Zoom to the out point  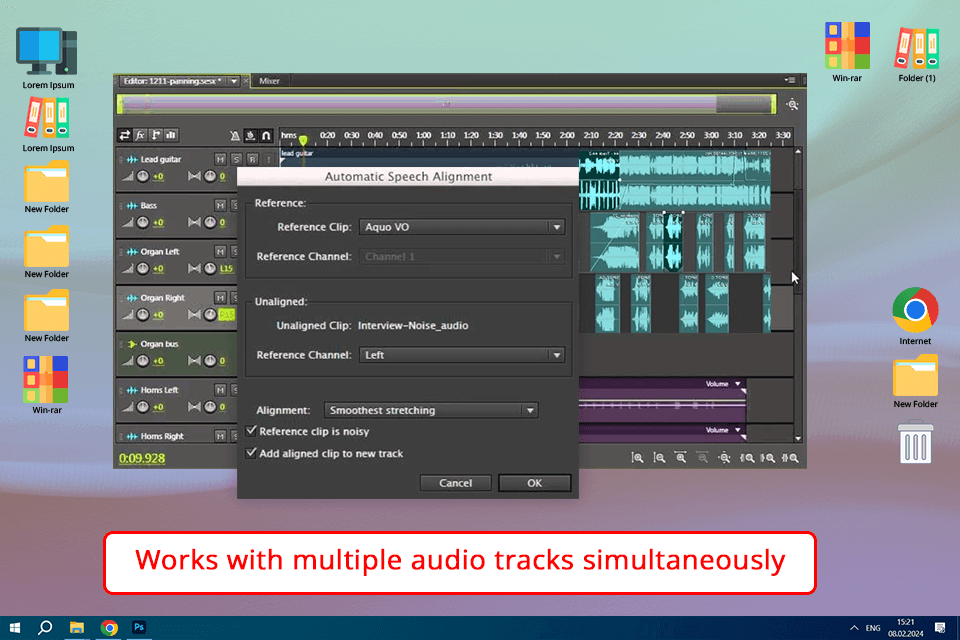[x=768, y=458]
